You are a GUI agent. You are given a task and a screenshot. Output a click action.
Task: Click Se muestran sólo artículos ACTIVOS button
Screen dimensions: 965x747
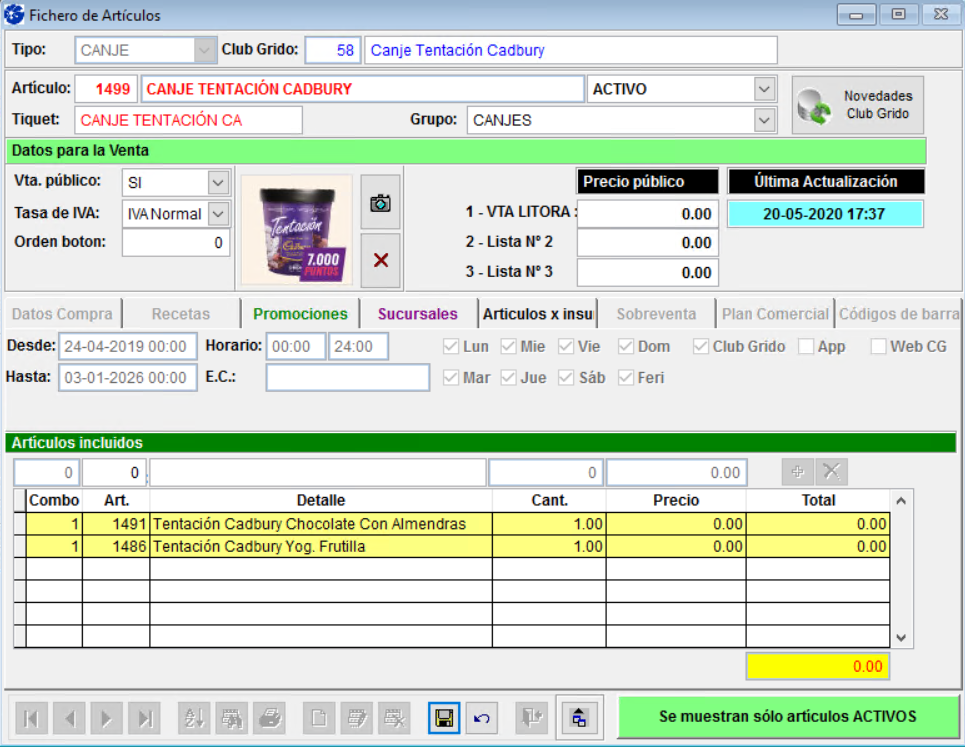click(x=788, y=717)
